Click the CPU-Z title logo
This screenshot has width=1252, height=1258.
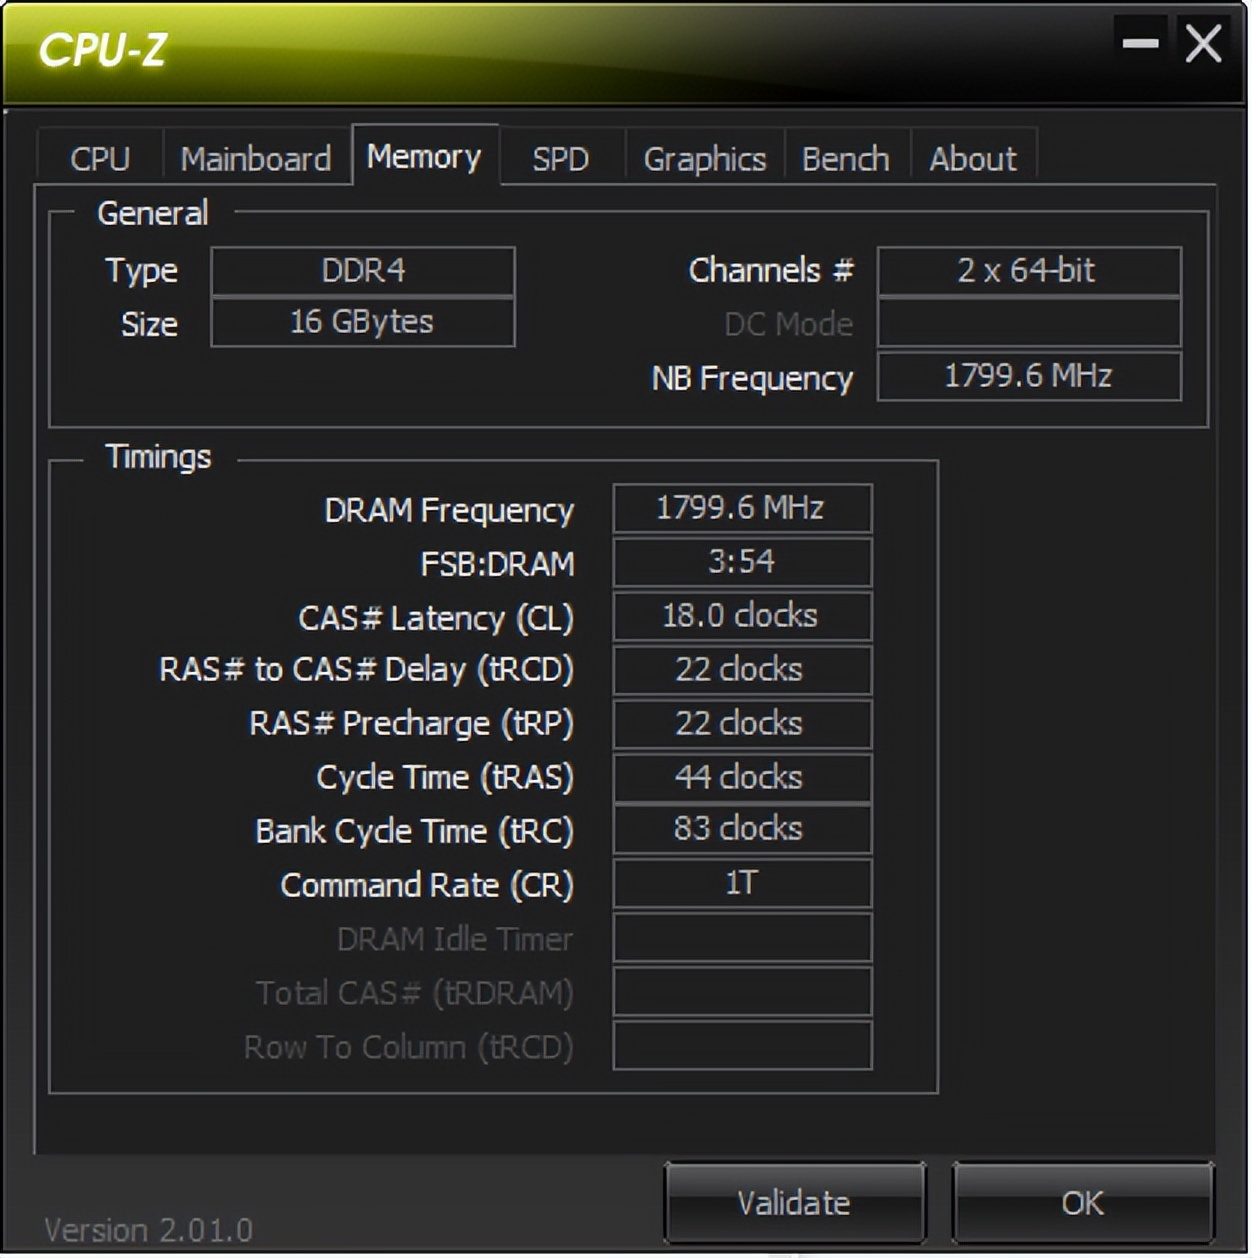pos(102,50)
